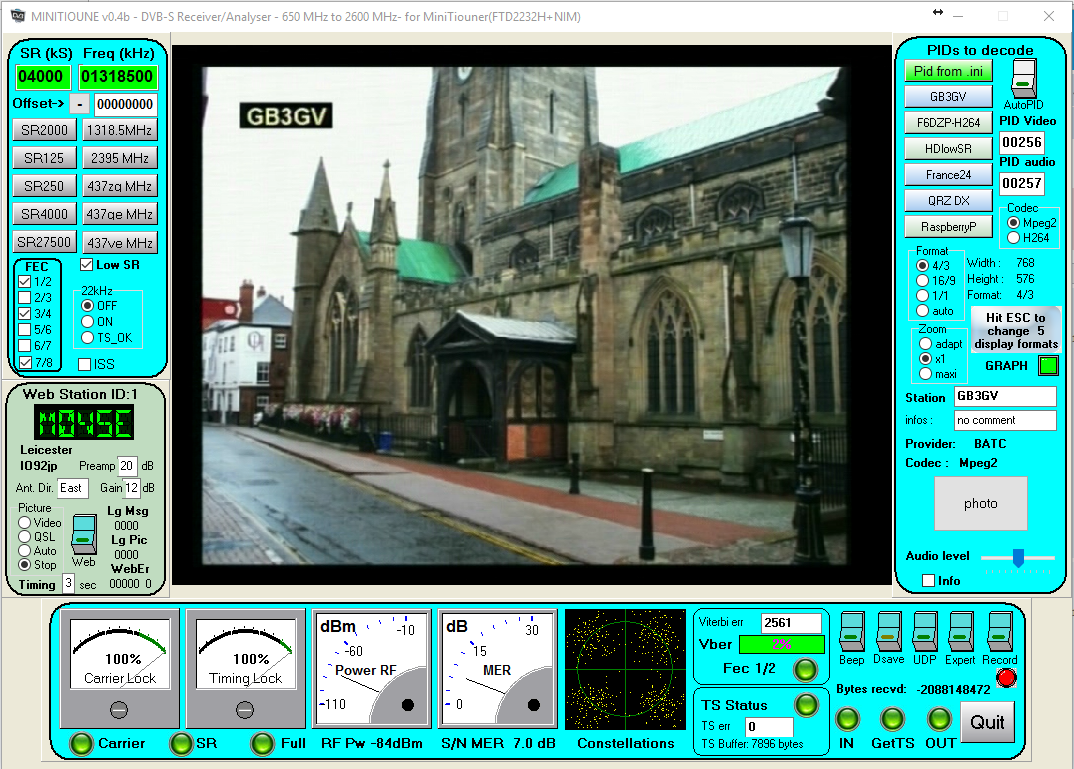1074x769 pixels.
Task: Flip the Web station switch
Action: (83, 533)
